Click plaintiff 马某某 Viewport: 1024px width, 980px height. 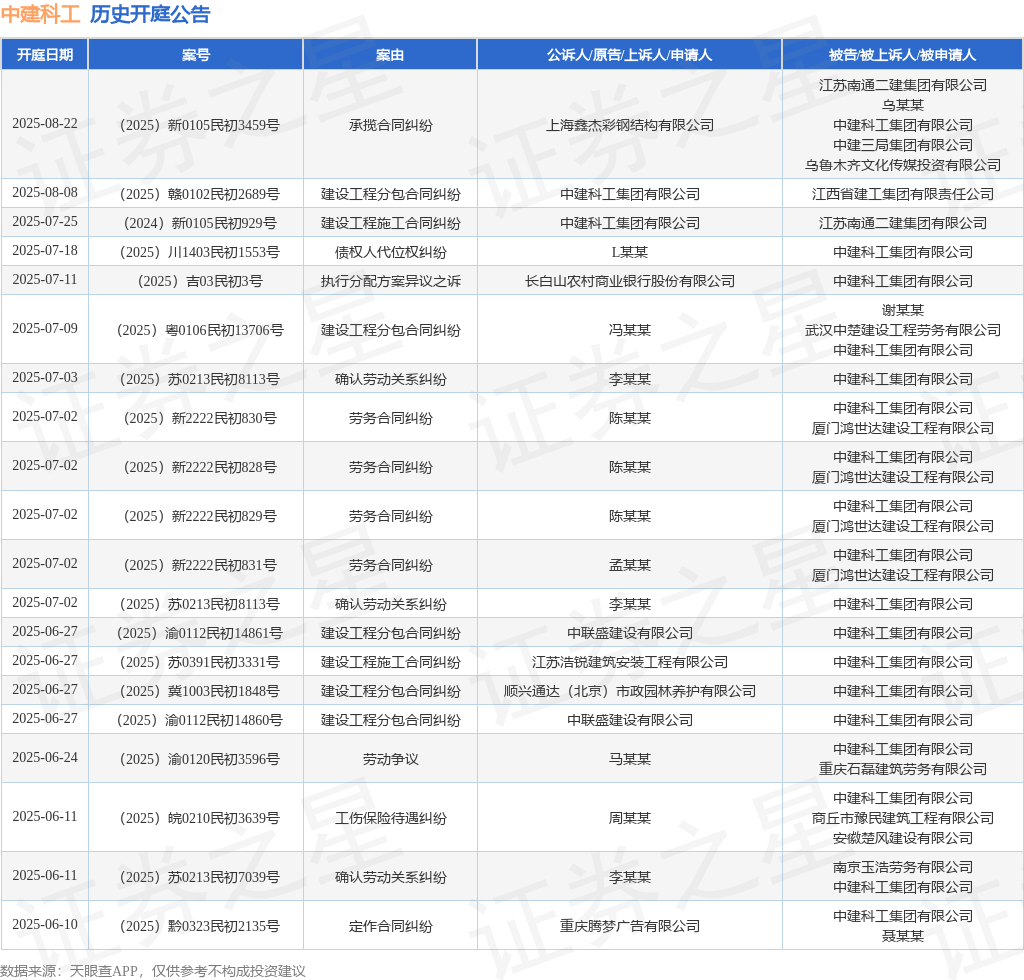coord(630,759)
